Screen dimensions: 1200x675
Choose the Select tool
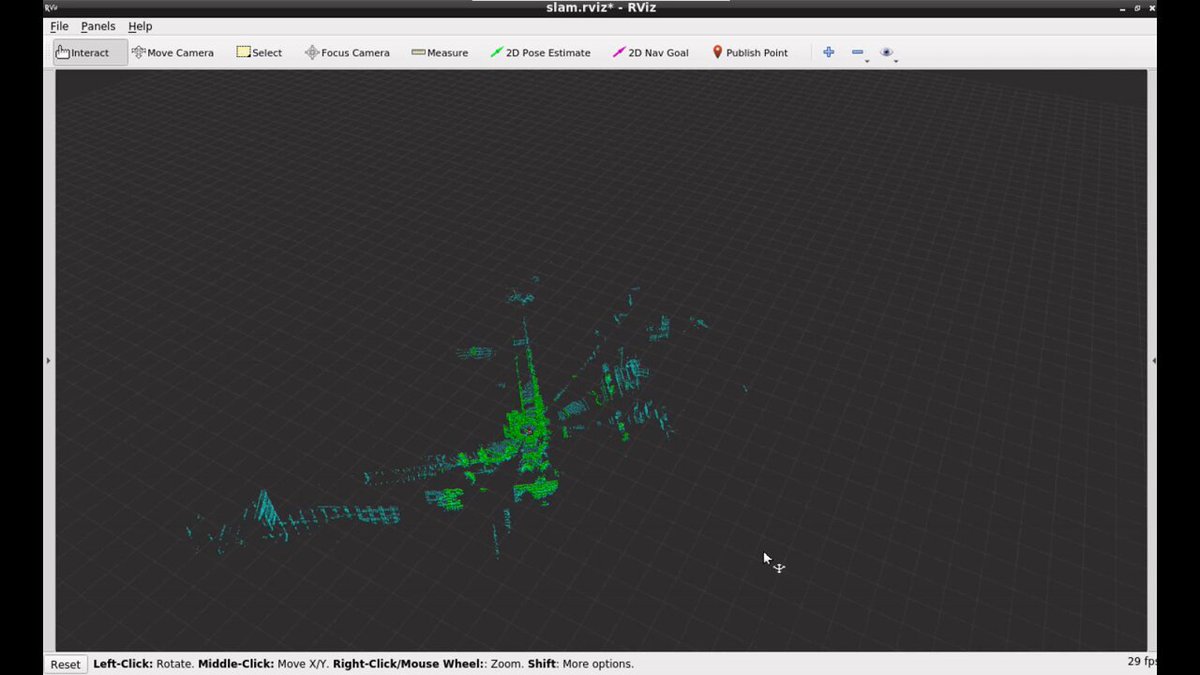[259, 53]
